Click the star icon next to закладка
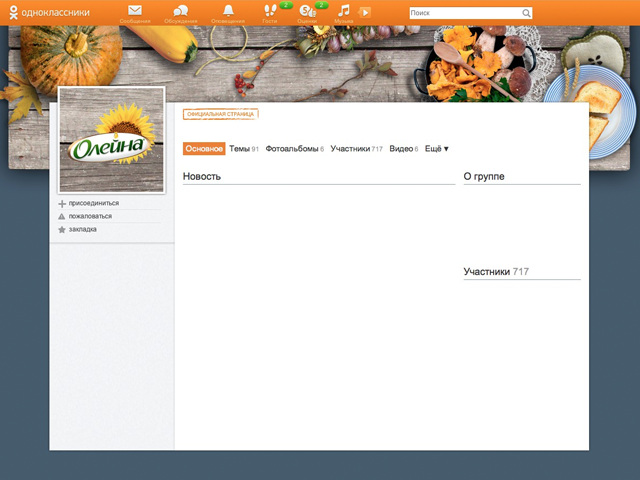The width and height of the screenshot is (640, 480). point(62,229)
